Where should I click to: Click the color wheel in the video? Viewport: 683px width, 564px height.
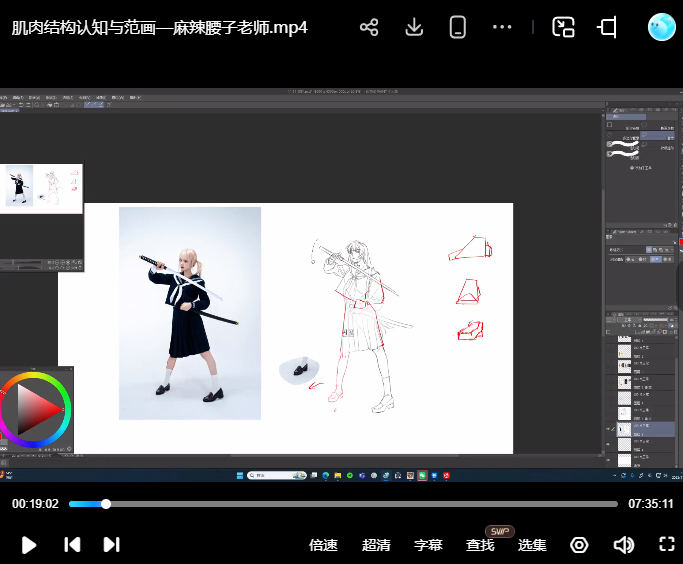35,408
